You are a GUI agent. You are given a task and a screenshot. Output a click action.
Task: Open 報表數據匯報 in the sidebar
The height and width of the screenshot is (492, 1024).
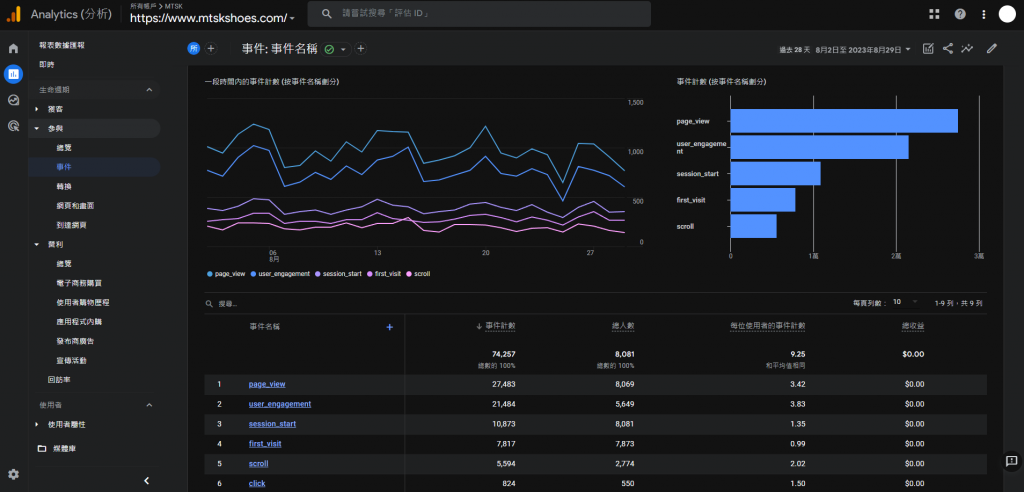pyautogui.click(x=61, y=45)
